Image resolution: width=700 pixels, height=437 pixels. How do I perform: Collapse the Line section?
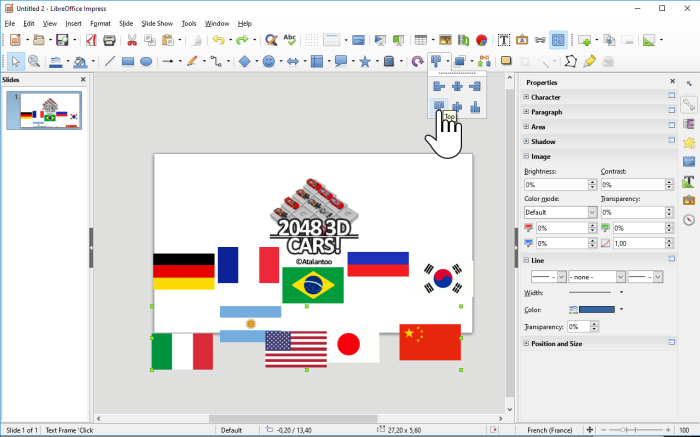526,260
